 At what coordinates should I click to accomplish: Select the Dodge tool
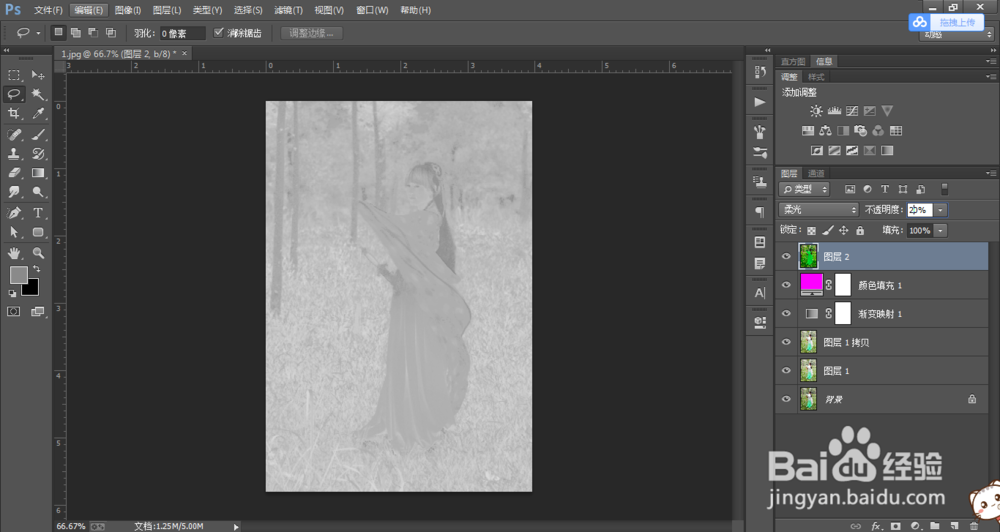coord(38,192)
